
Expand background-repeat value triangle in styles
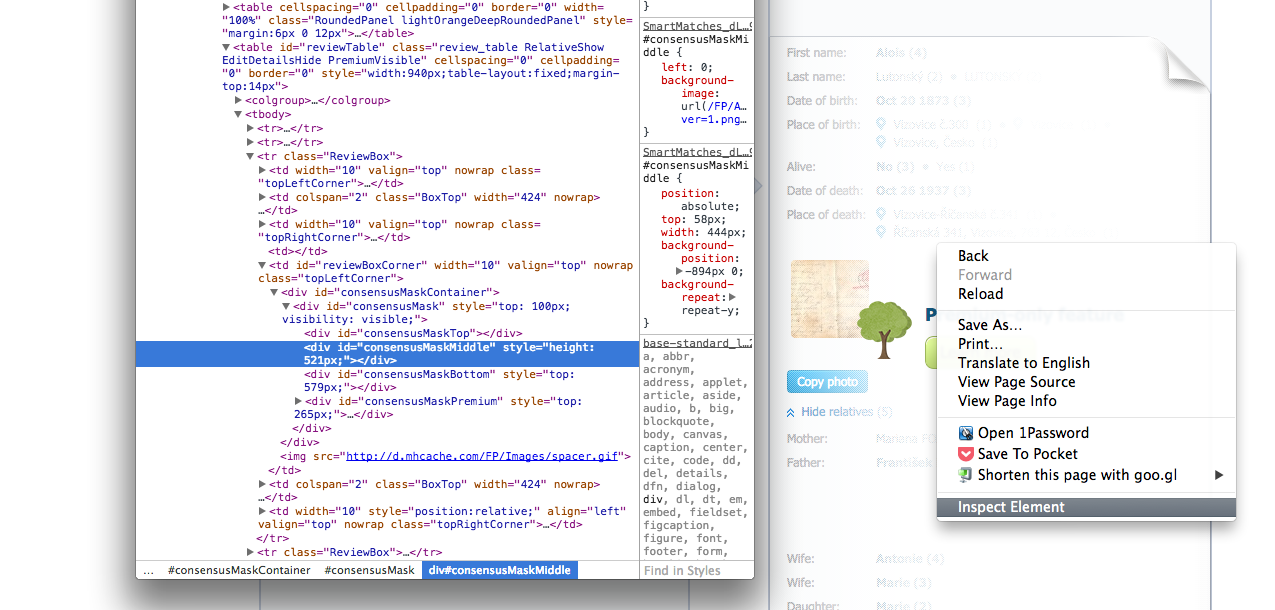pyautogui.click(x=732, y=297)
